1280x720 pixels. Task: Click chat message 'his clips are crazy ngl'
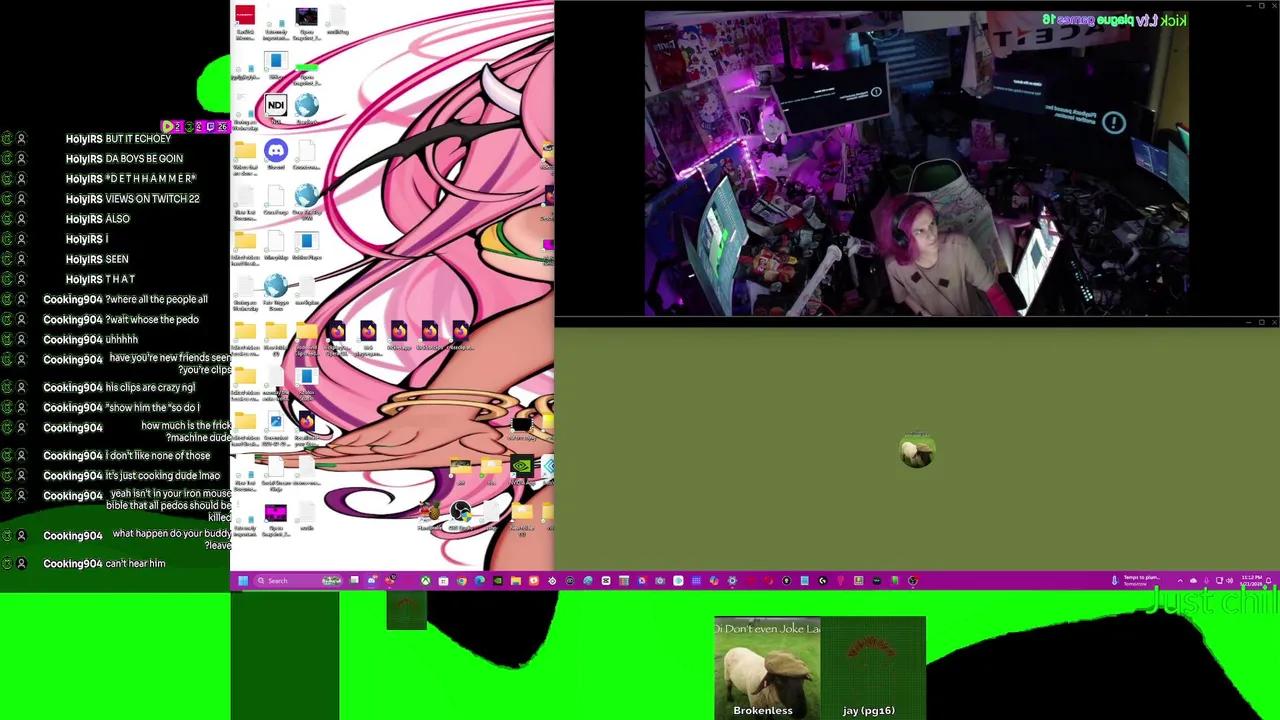(150, 387)
